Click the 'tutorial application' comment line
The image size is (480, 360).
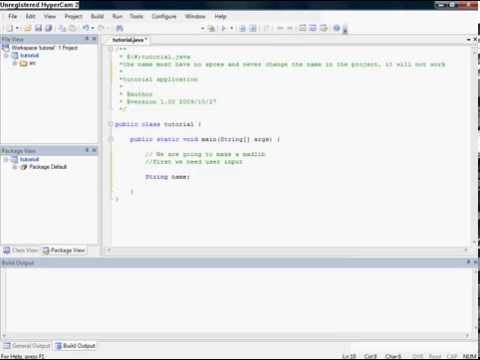point(159,79)
